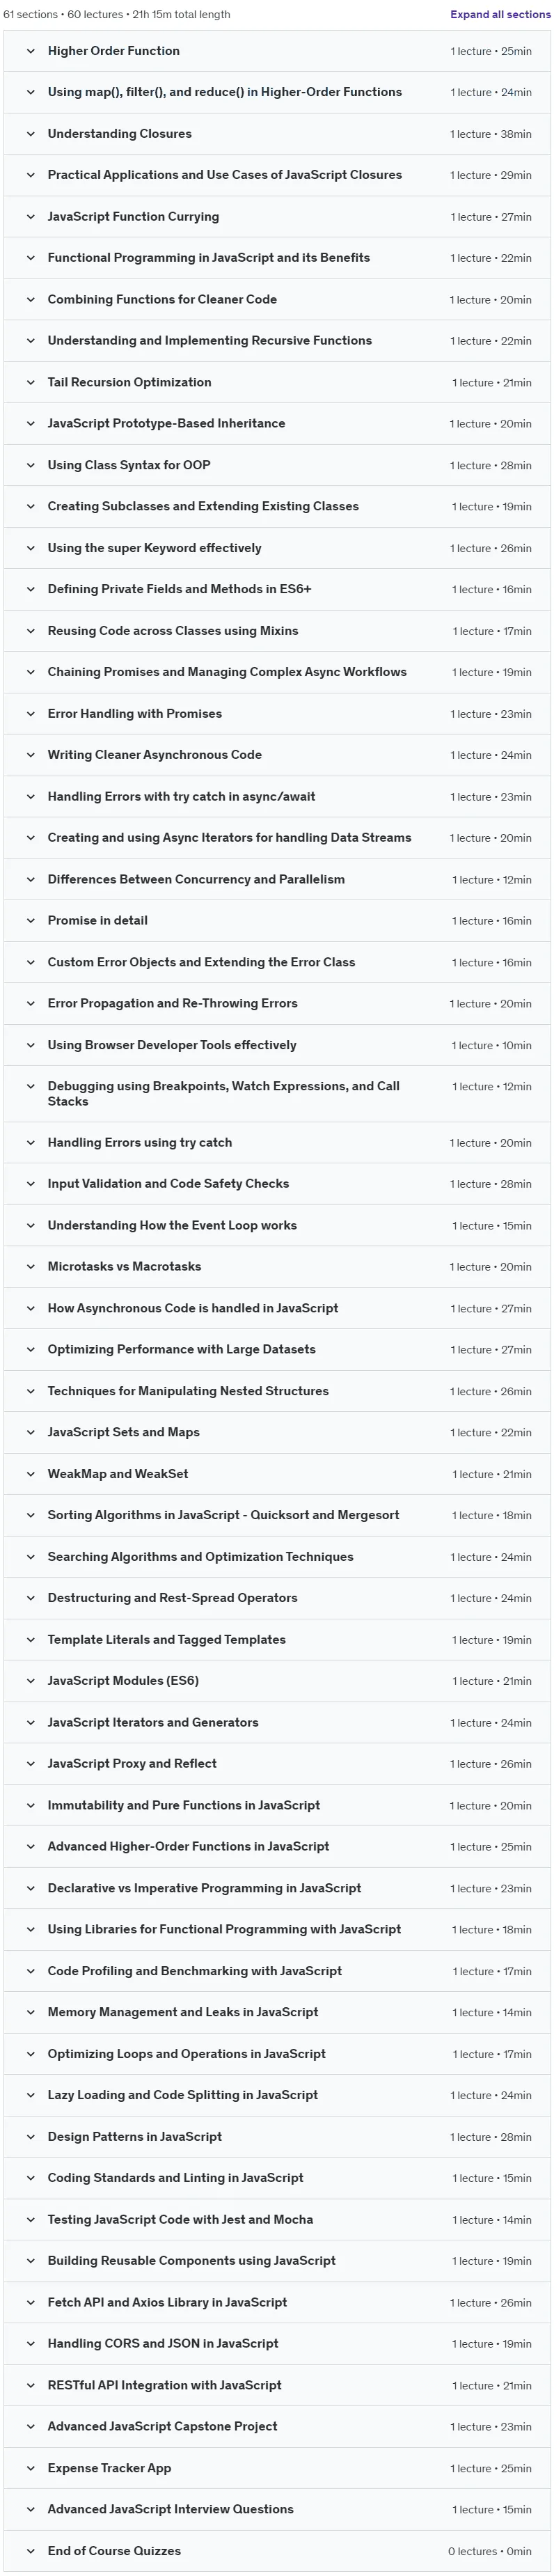Open the JavaScript Function Currying section chevron
554x2576 pixels.
[30, 217]
